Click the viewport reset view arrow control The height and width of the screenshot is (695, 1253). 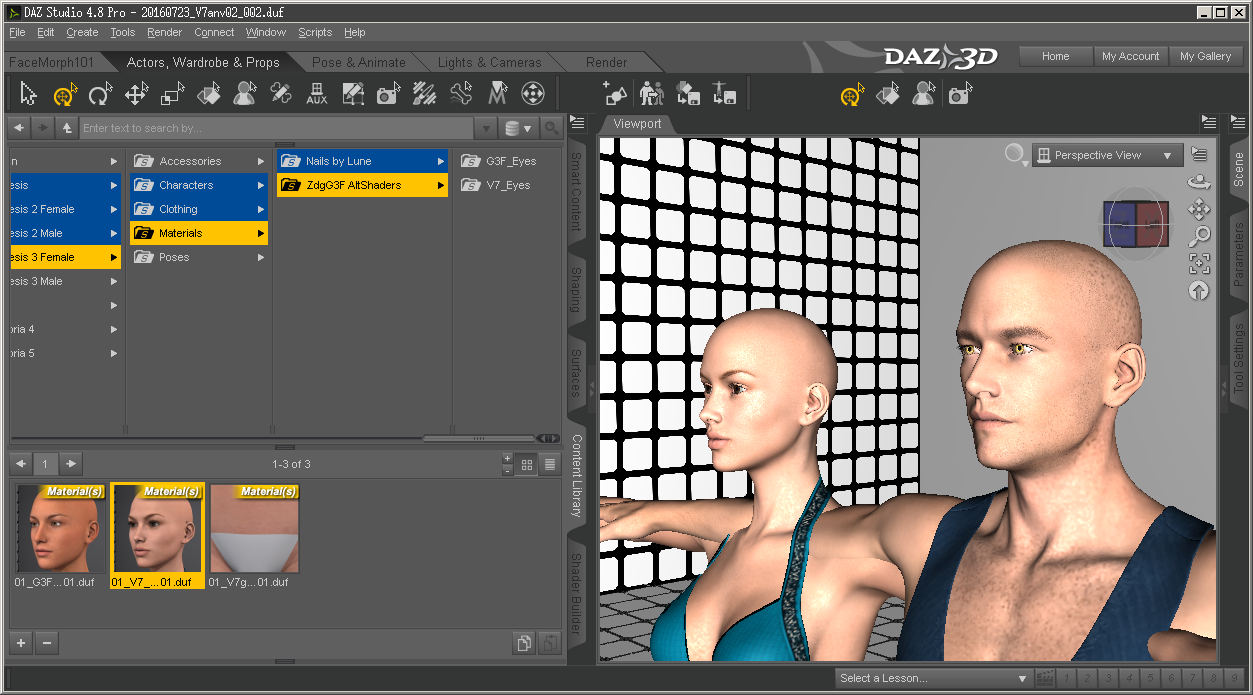pyautogui.click(x=1199, y=290)
